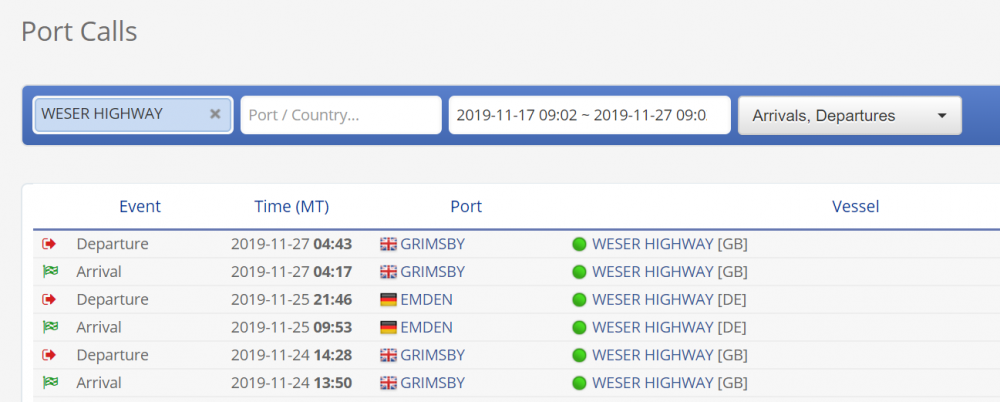Select timestamp 2019-11-24 13:50
Screen dimensions: 1000x402
291,383
